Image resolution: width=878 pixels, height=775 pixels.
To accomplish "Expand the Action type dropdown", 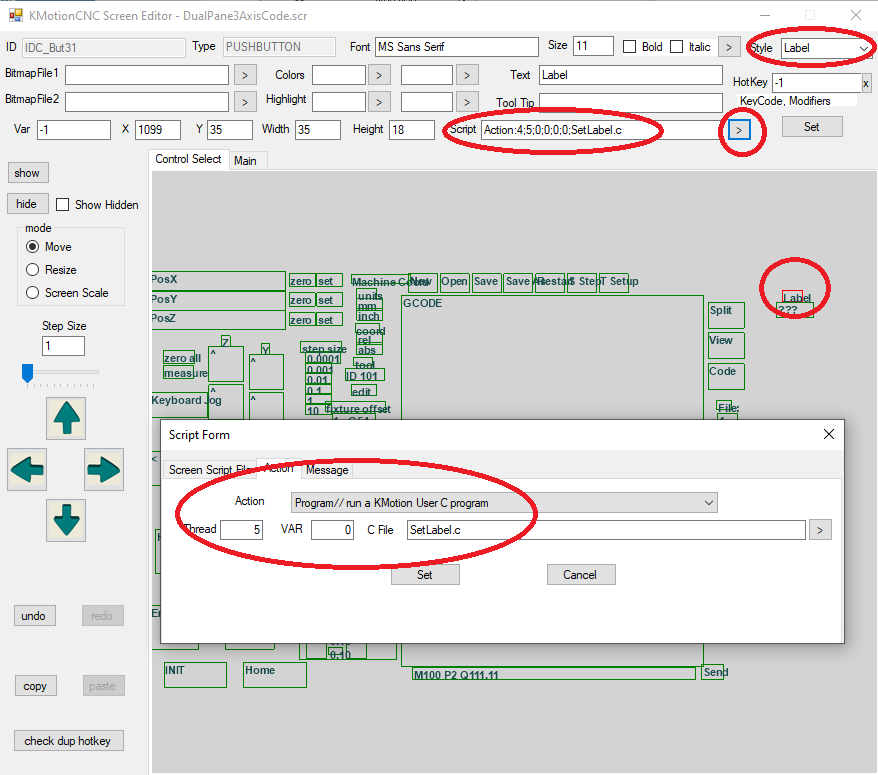I will 708,502.
